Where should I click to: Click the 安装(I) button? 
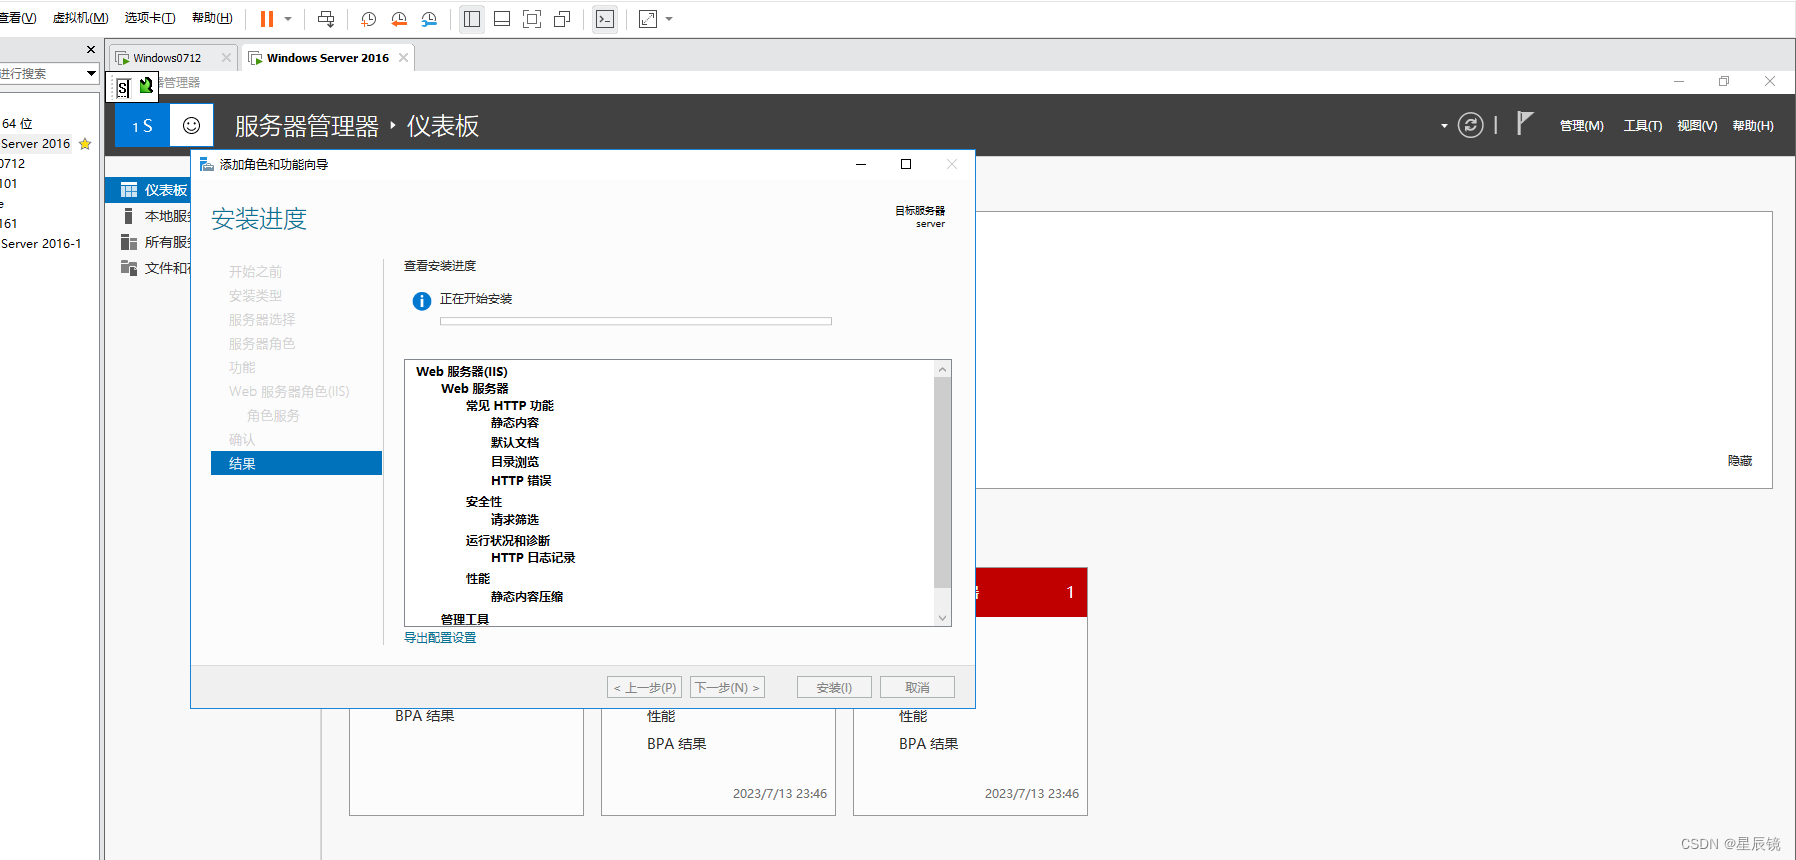click(834, 687)
